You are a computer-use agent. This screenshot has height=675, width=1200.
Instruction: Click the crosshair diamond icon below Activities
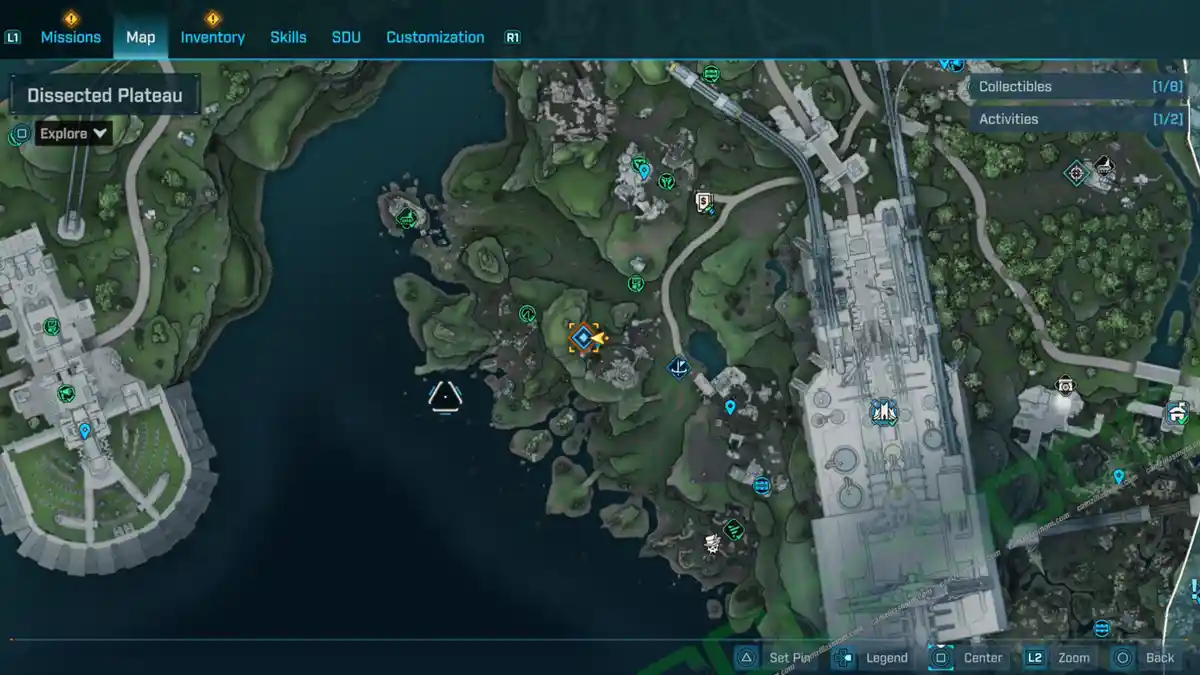[x=1076, y=173]
